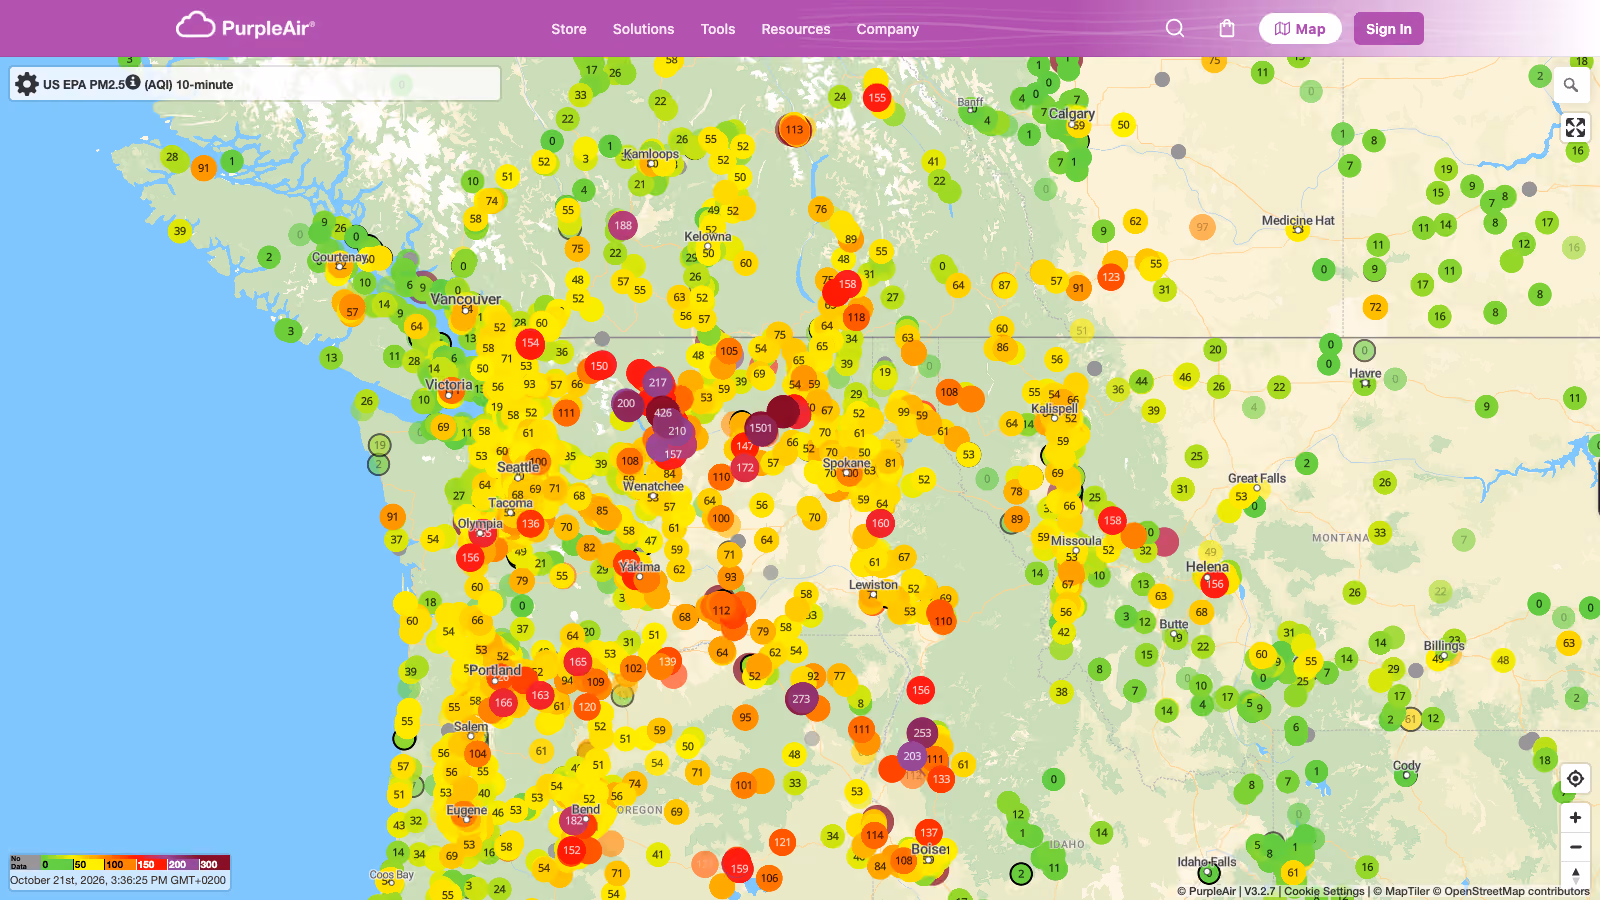Image resolution: width=1600 pixels, height=900 pixels.
Task: Open the © PurpleAir attribution link
Action: [x=1207, y=891]
